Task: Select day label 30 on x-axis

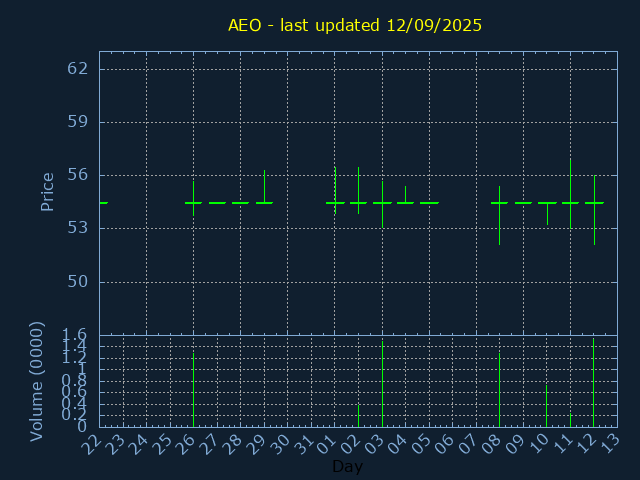Action: [x=280, y=444]
